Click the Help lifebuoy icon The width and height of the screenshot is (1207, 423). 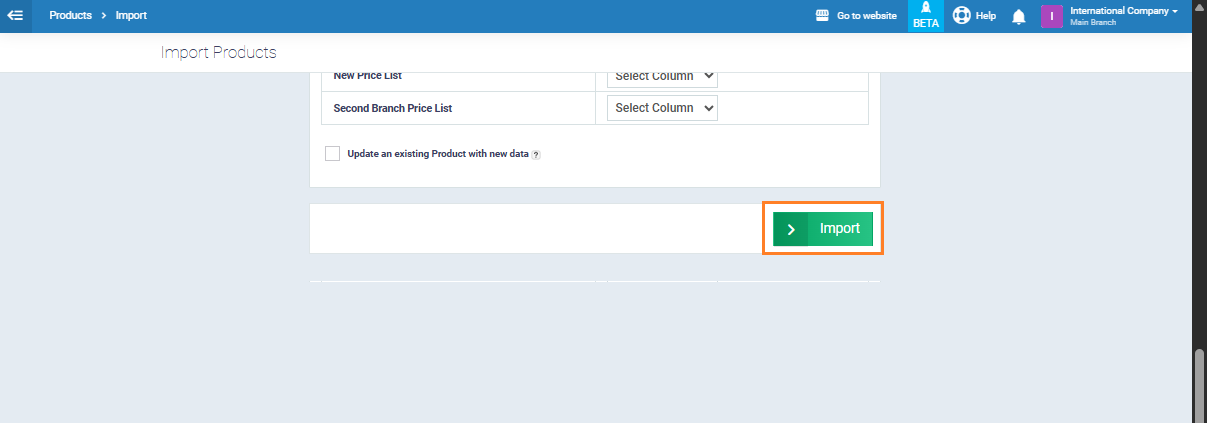[x=962, y=16]
